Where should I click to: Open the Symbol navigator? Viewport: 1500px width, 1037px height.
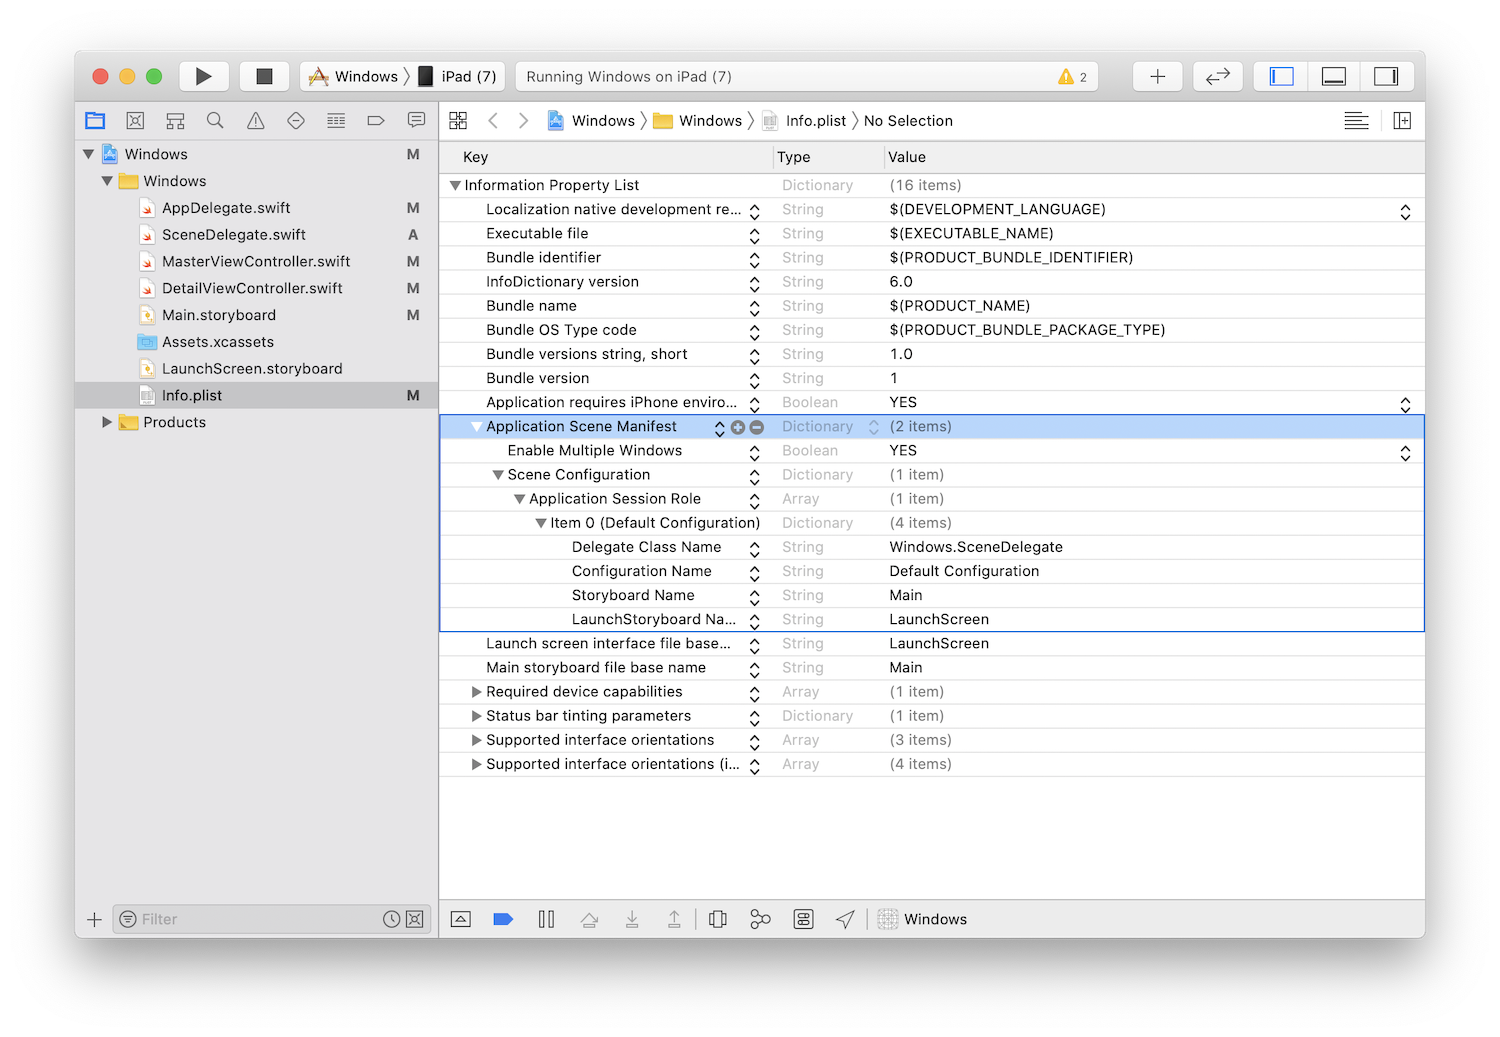coord(175,121)
